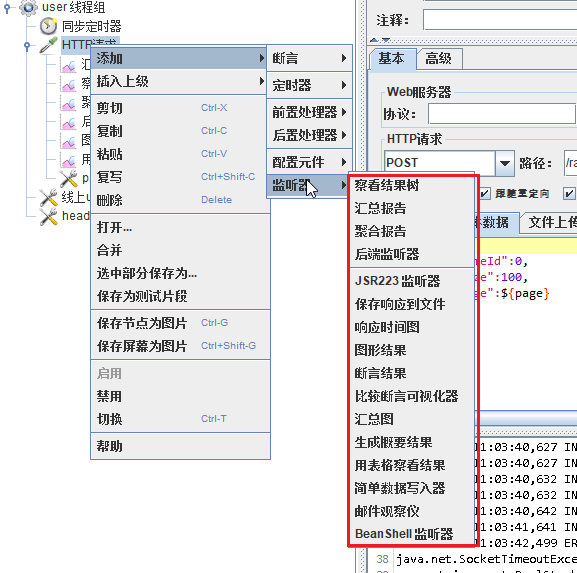Switch to the 基本 tab
577x573 pixels.
pos(392,58)
